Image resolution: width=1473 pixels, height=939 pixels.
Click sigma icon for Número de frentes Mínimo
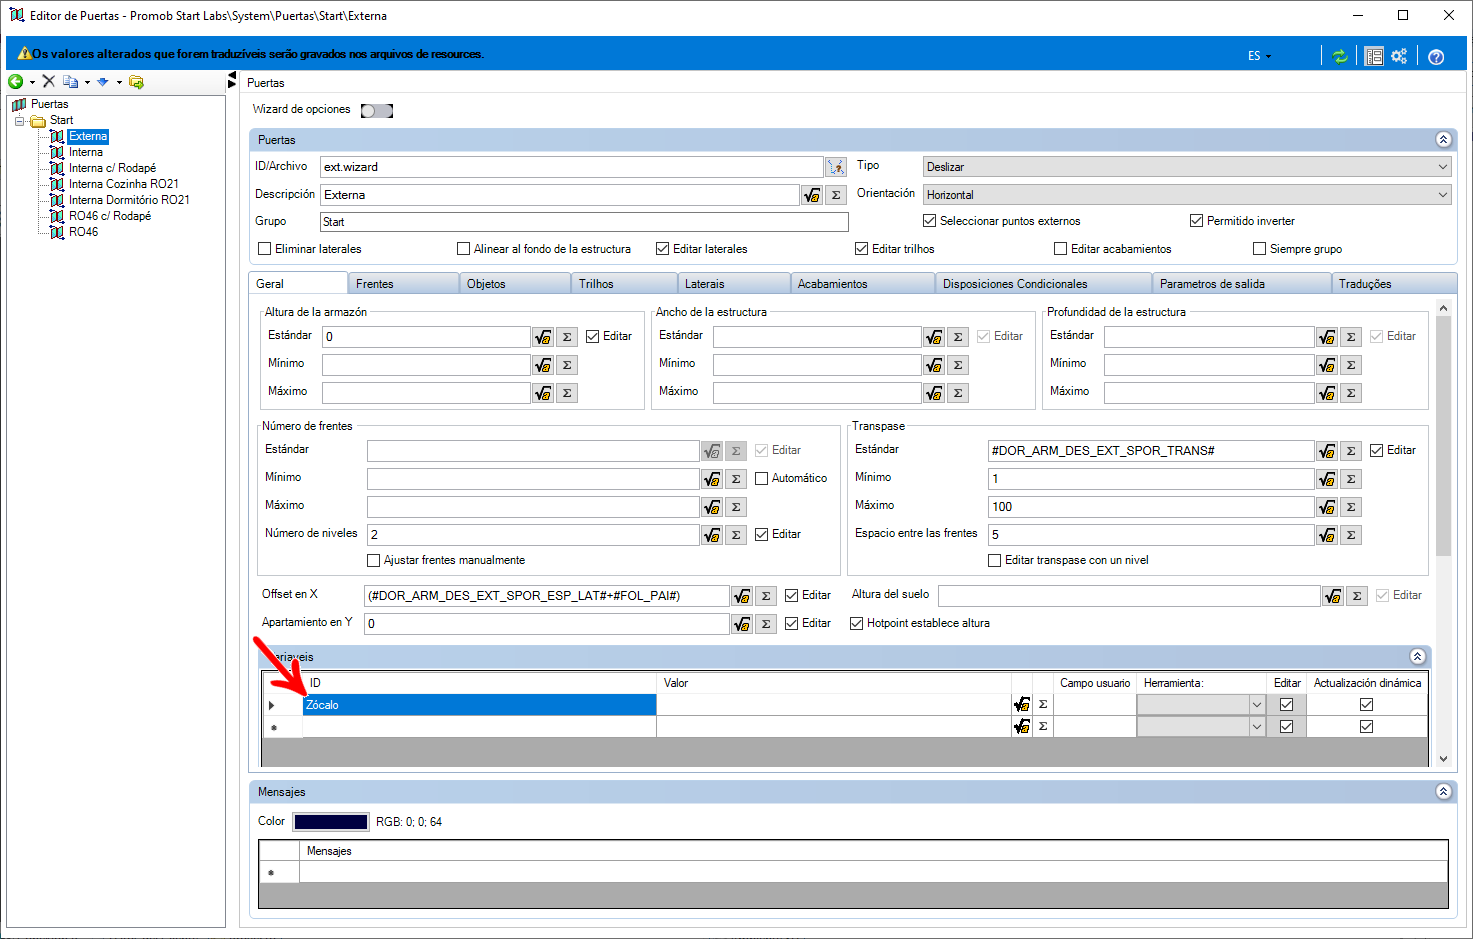[736, 479]
